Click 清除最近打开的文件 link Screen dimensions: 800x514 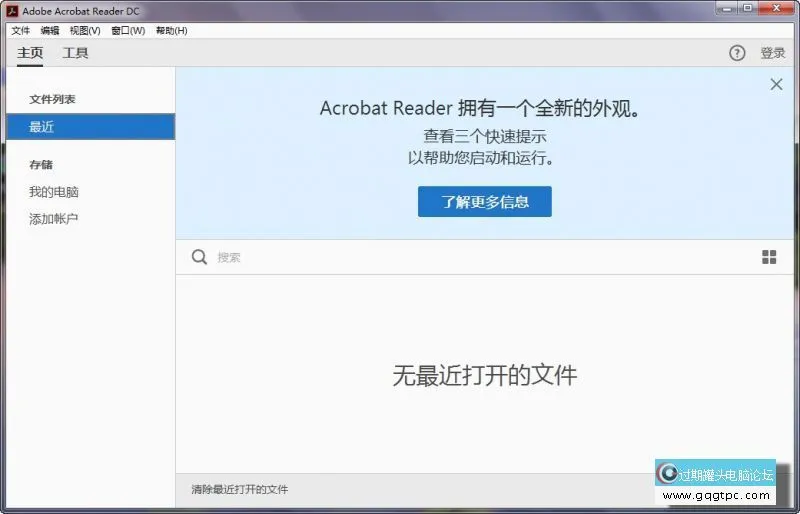(x=240, y=489)
